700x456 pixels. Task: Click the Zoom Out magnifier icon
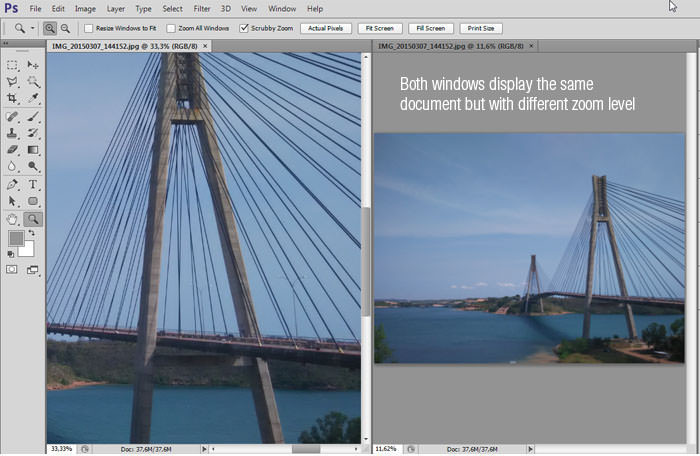coord(65,28)
